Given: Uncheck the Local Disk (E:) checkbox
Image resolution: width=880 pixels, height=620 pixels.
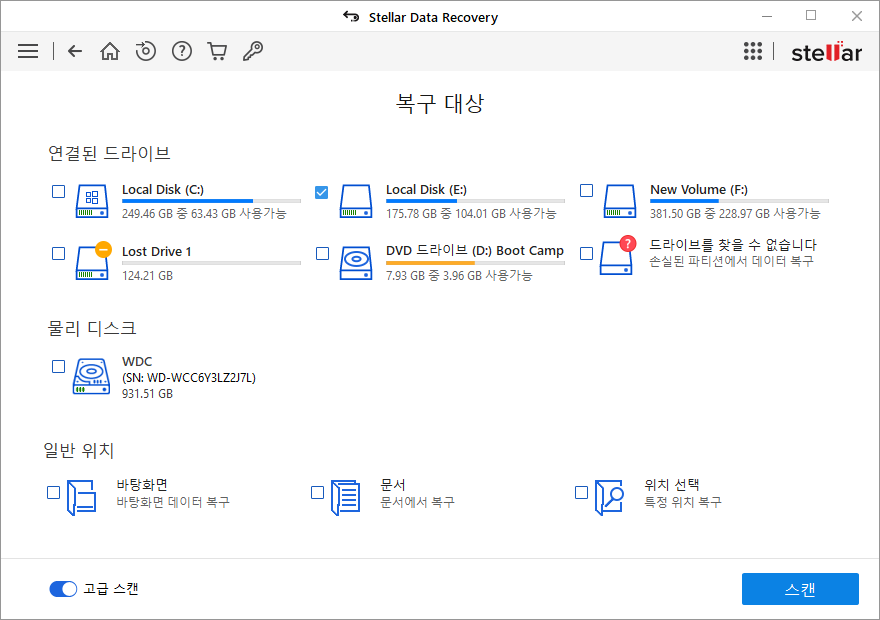Looking at the screenshot, I should [322, 191].
